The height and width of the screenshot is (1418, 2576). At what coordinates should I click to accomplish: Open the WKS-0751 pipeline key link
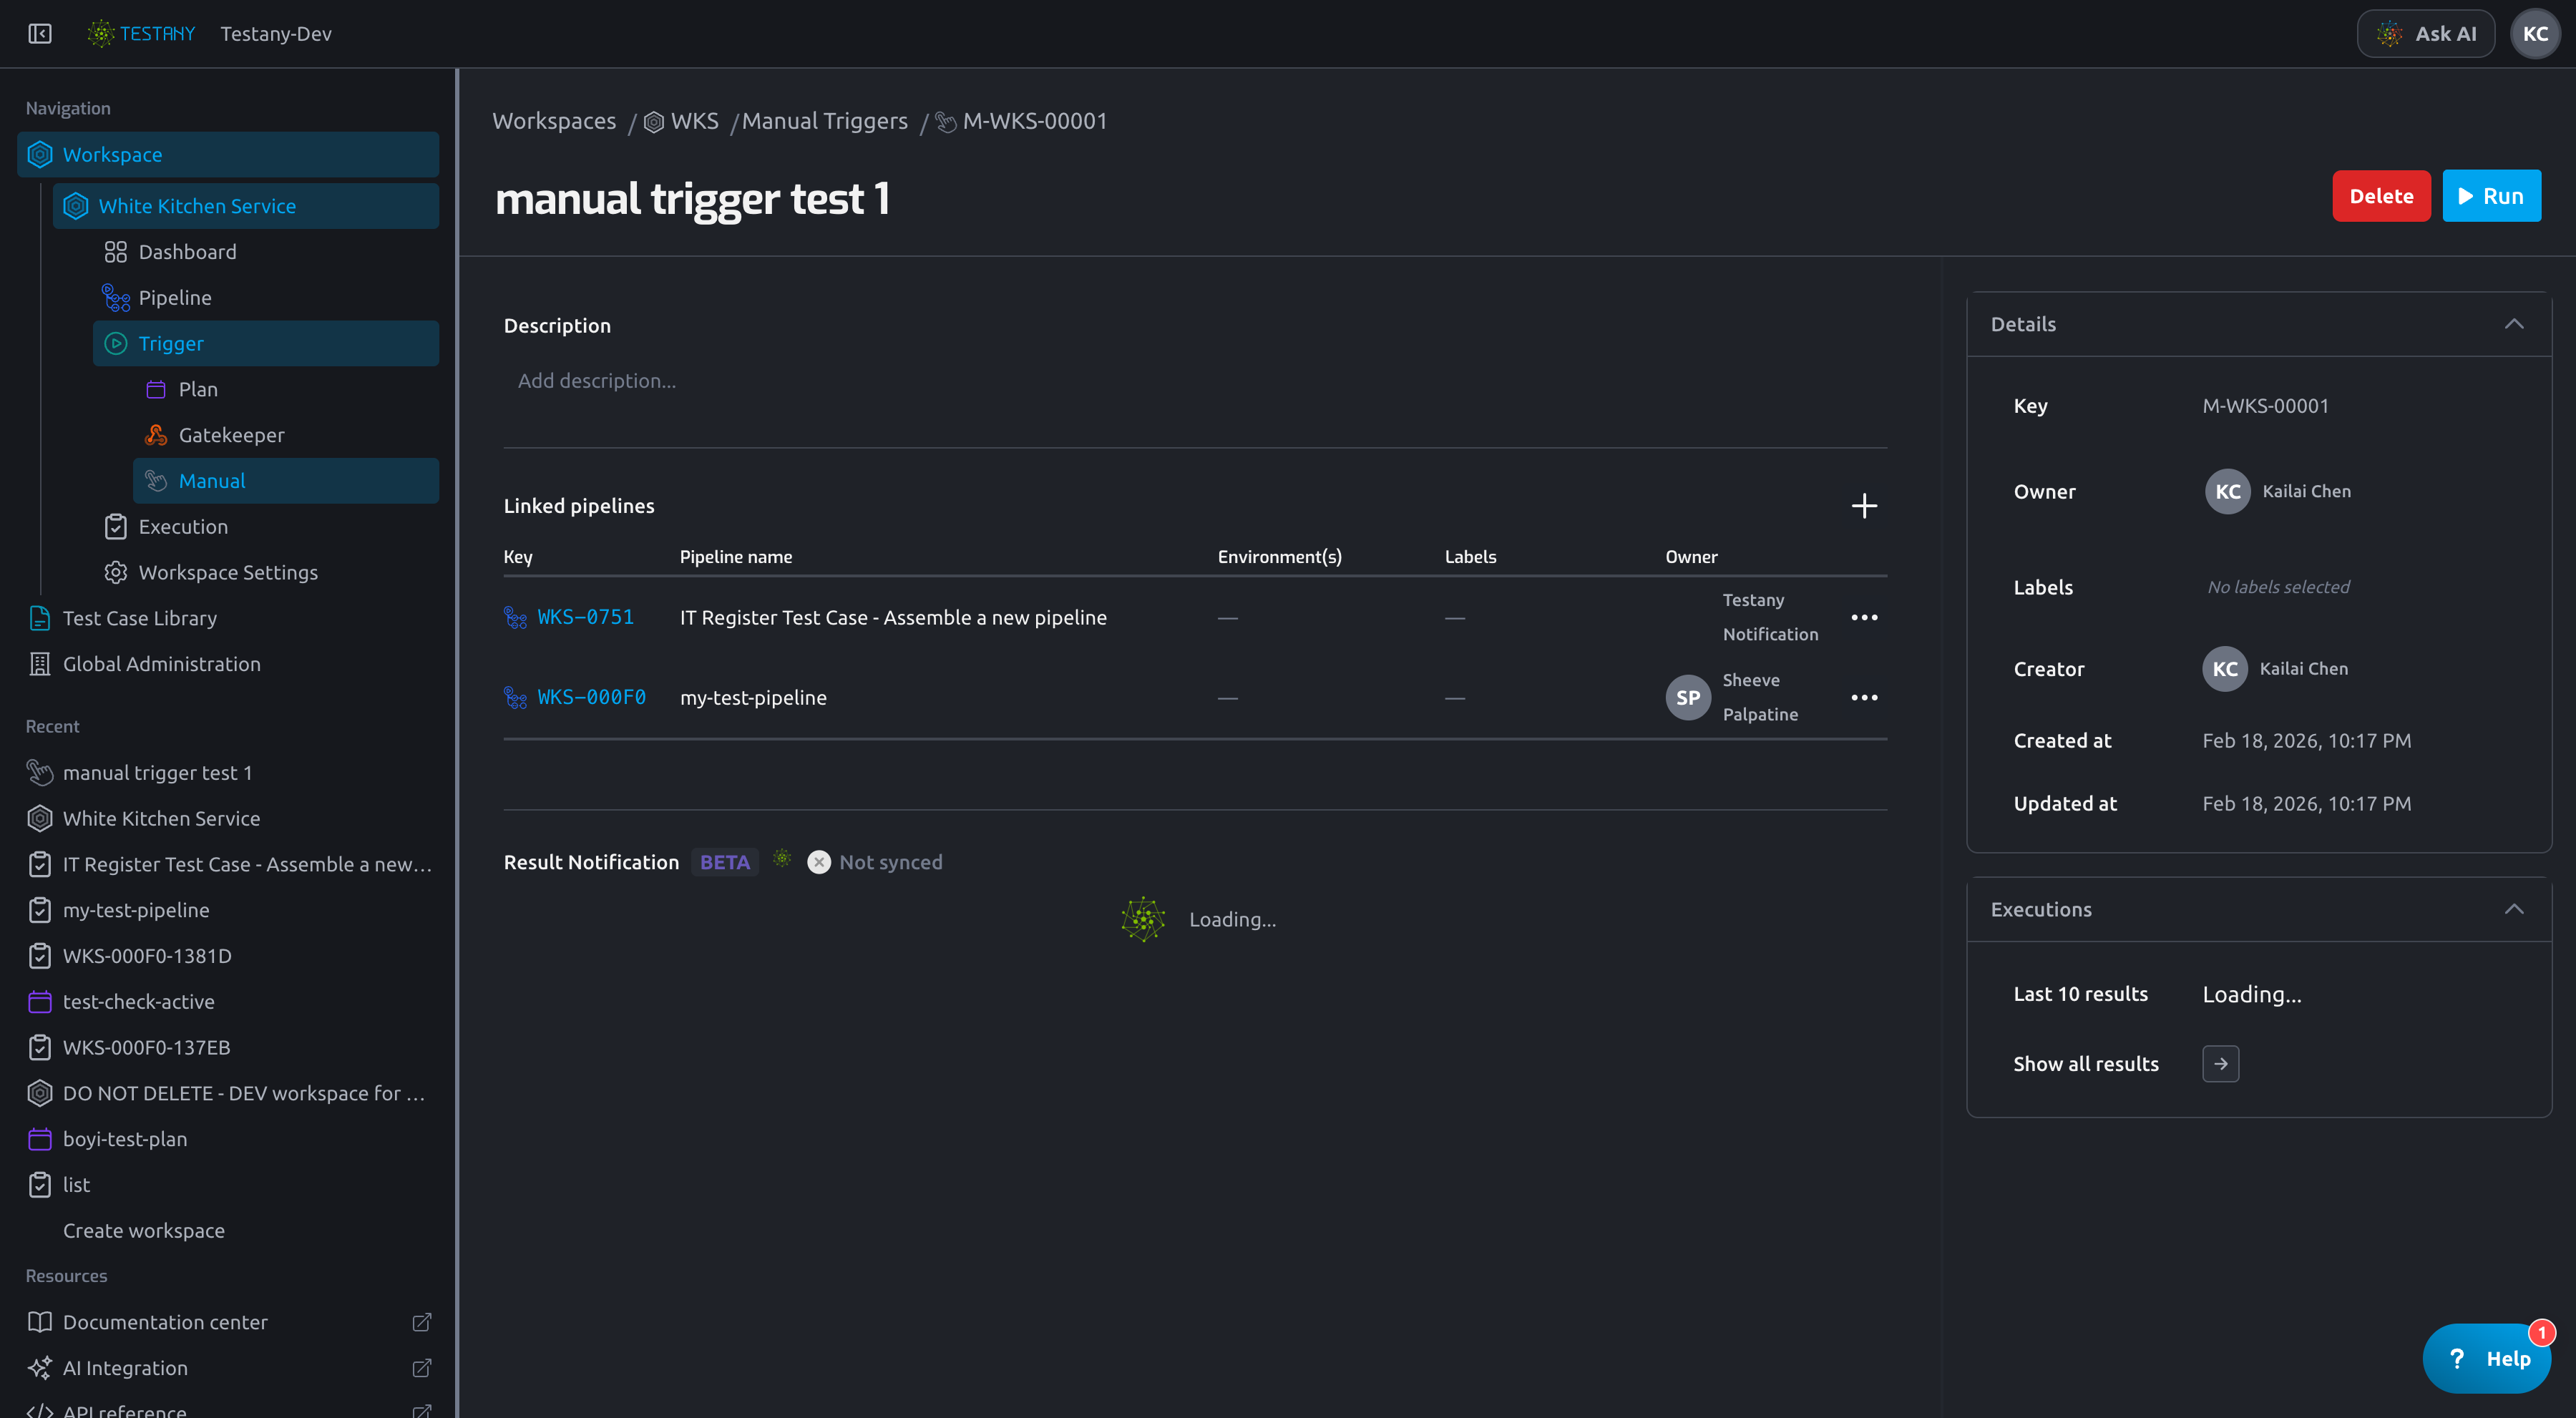(585, 617)
